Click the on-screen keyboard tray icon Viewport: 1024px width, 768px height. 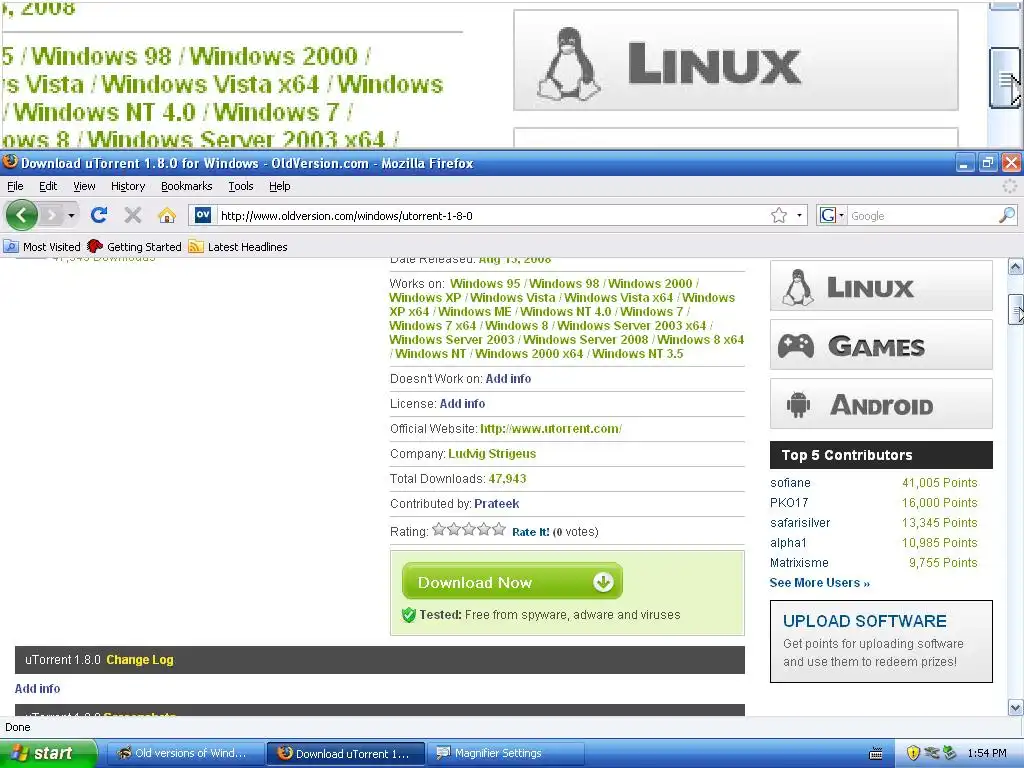tap(876, 754)
